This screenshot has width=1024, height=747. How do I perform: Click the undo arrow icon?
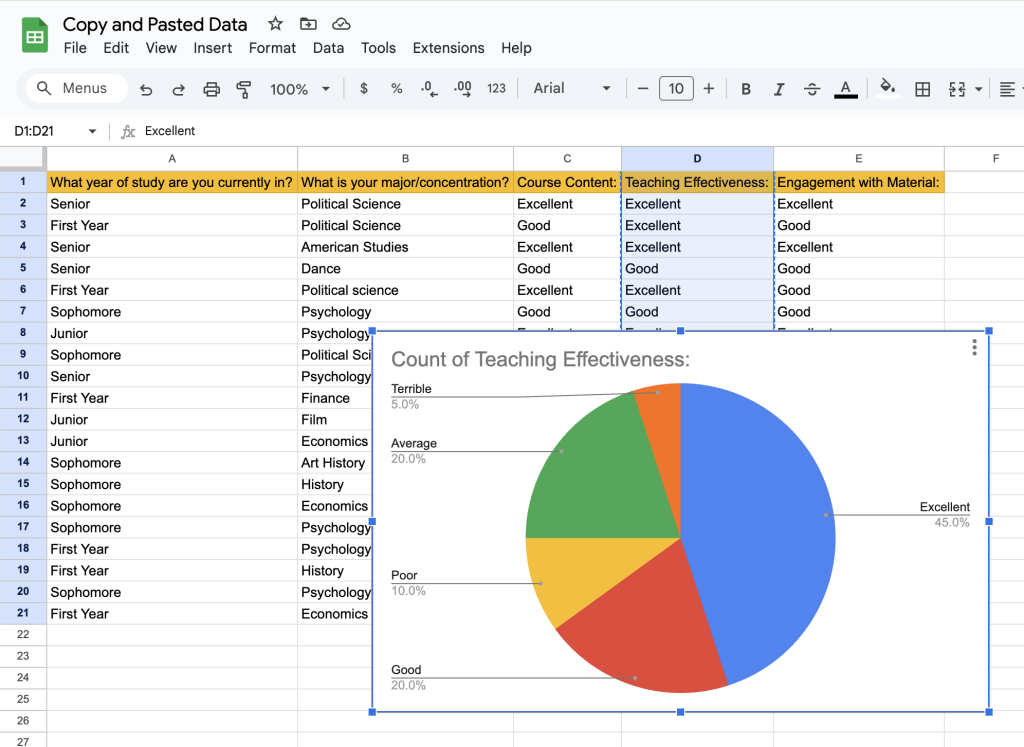(146, 89)
